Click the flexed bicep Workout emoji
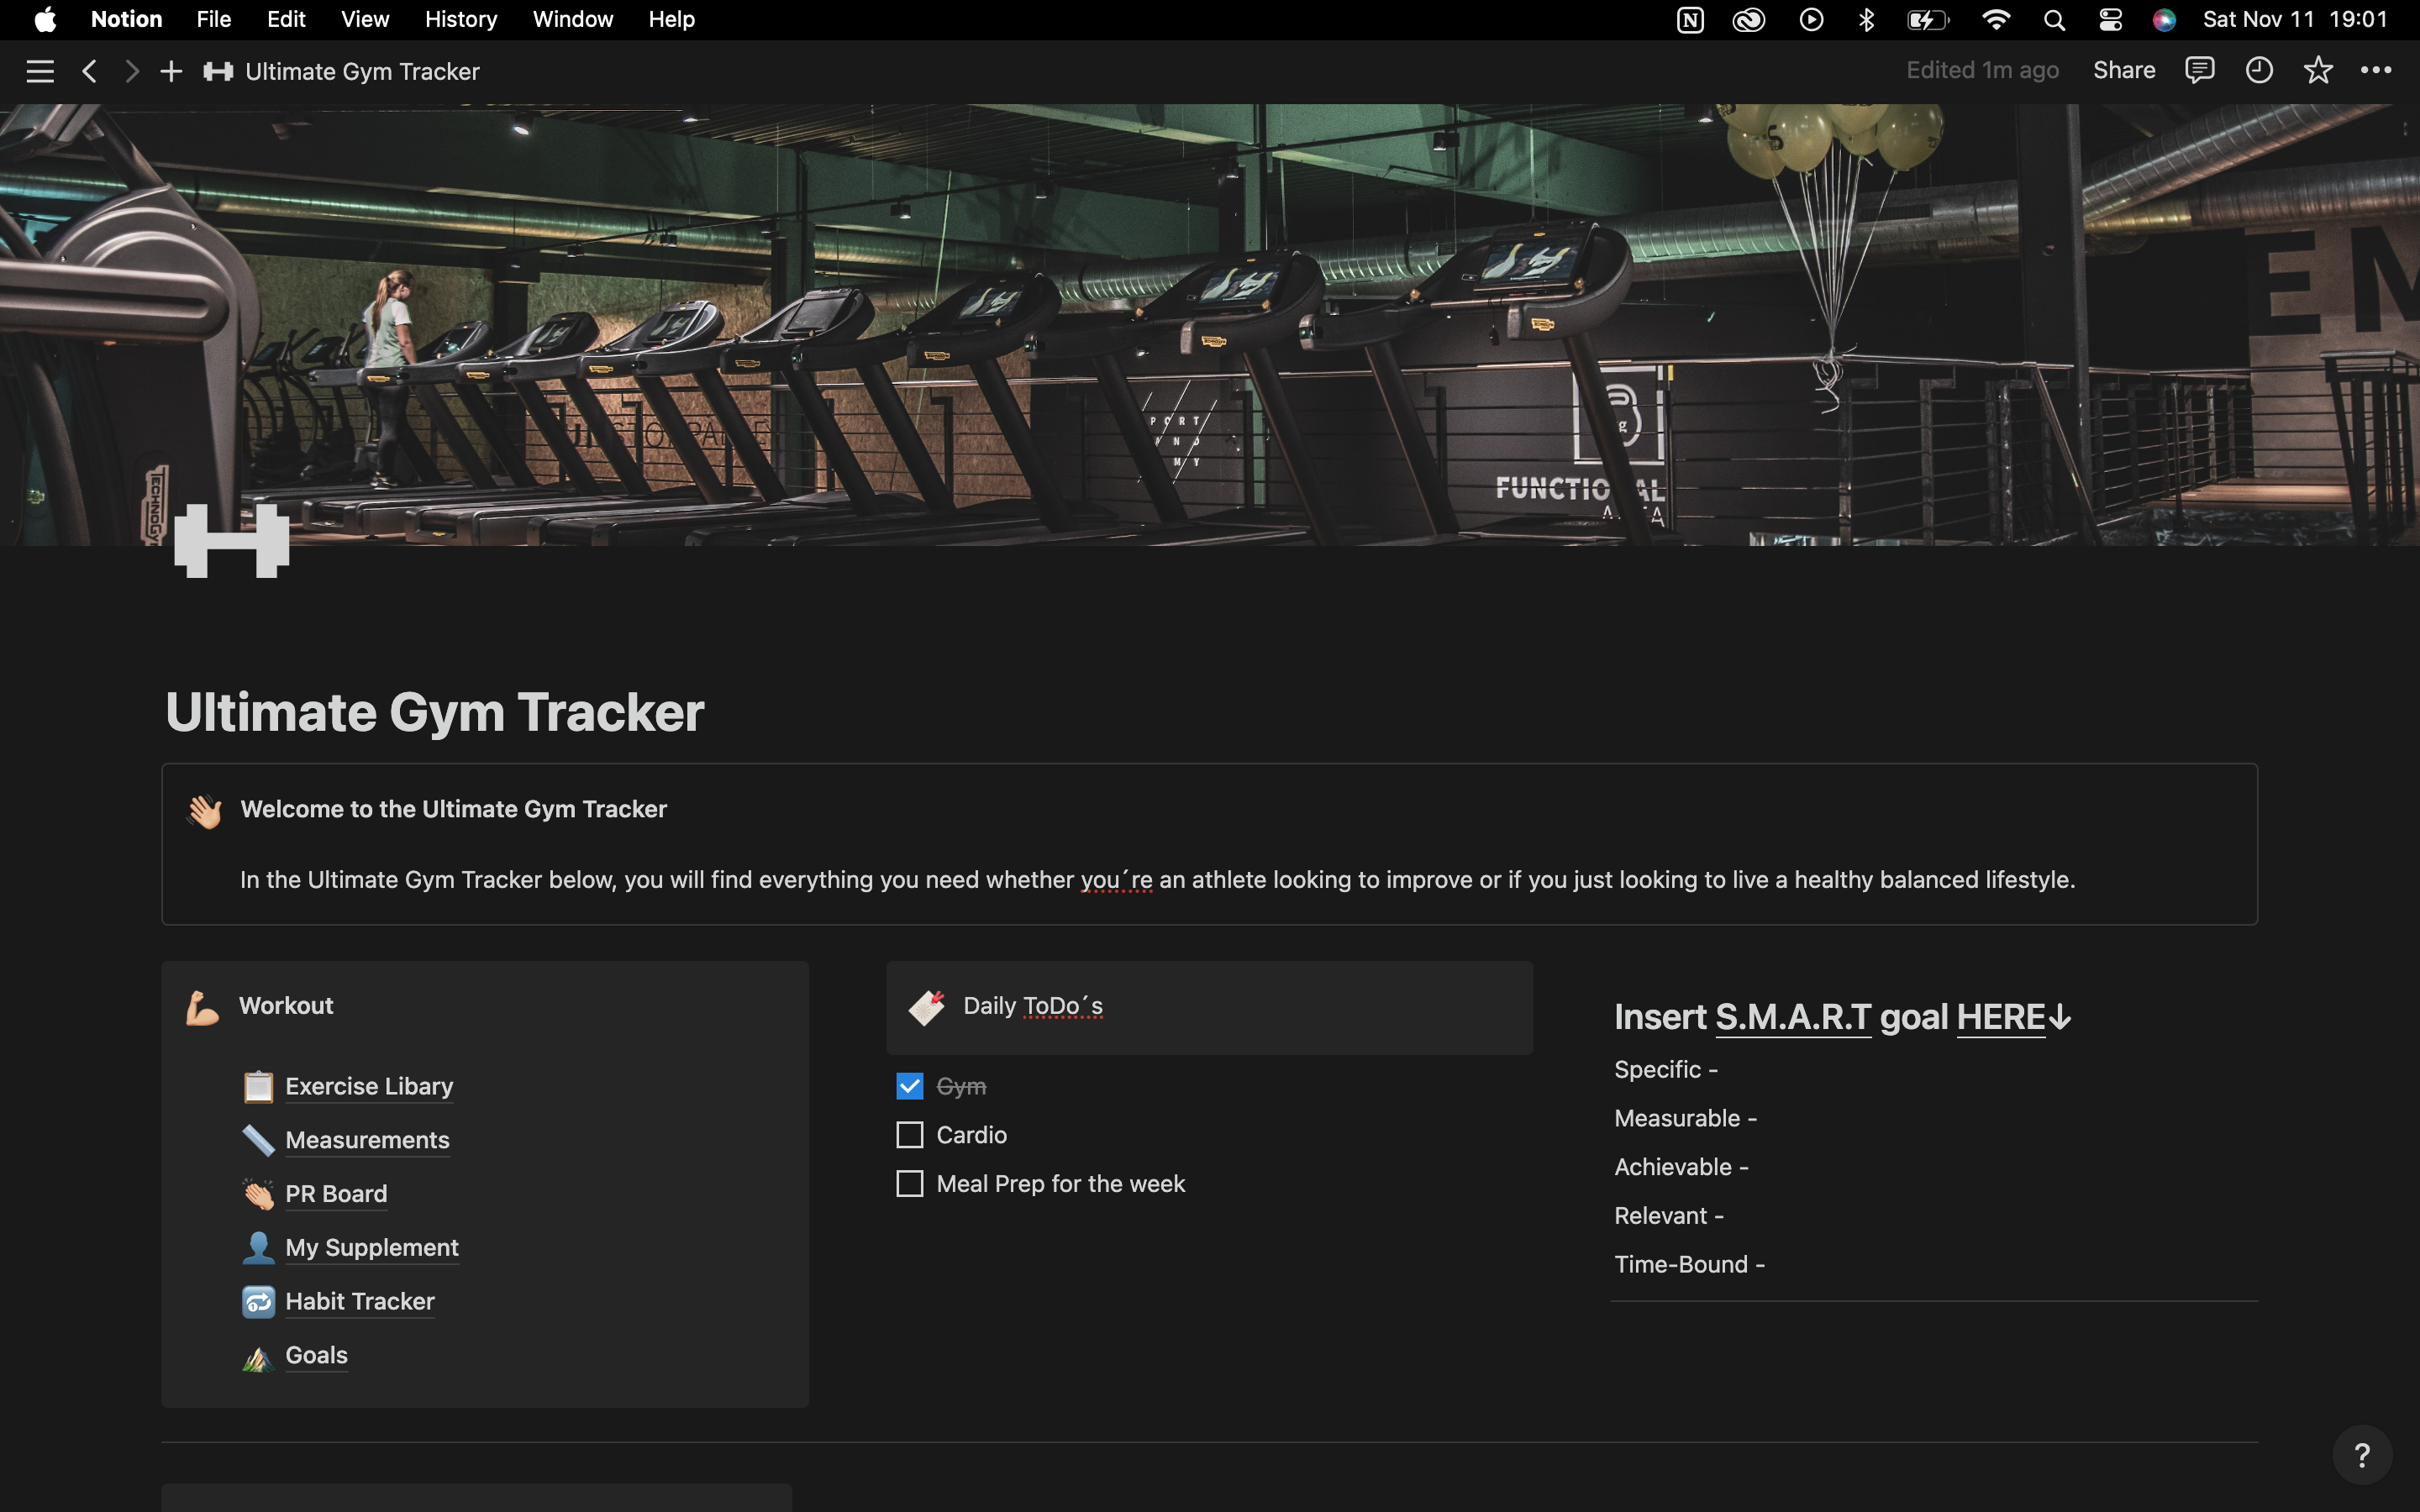 (203, 1007)
